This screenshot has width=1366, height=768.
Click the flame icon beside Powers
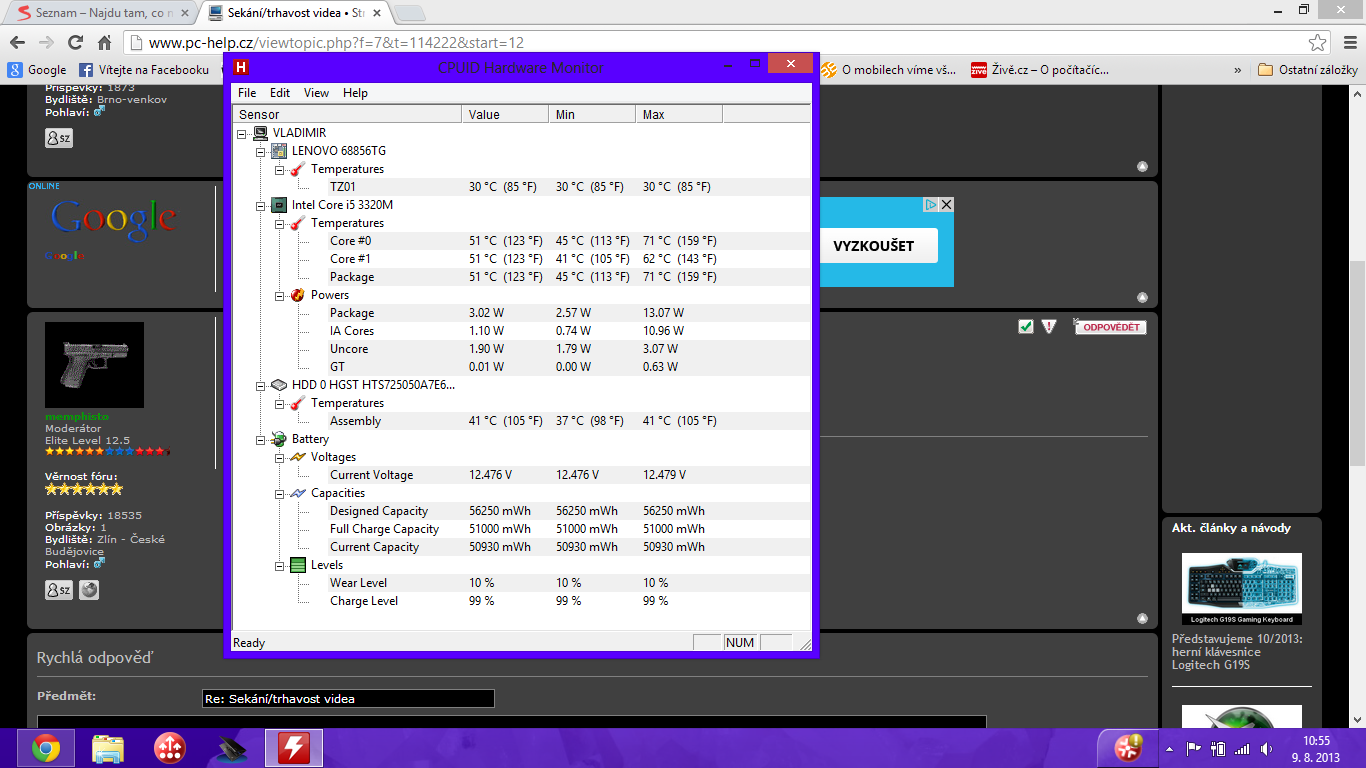tap(298, 295)
